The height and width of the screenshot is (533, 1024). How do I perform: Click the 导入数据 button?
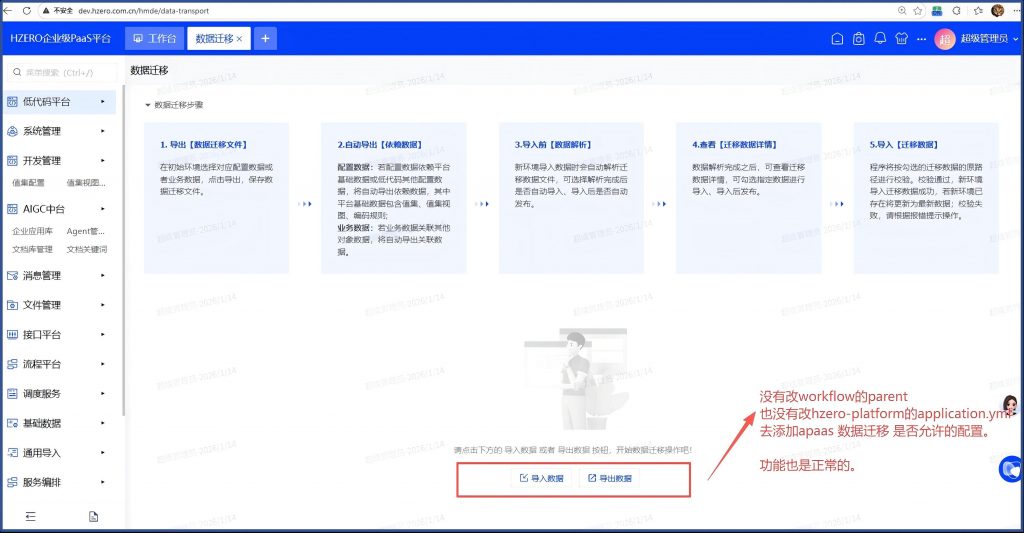point(541,478)
